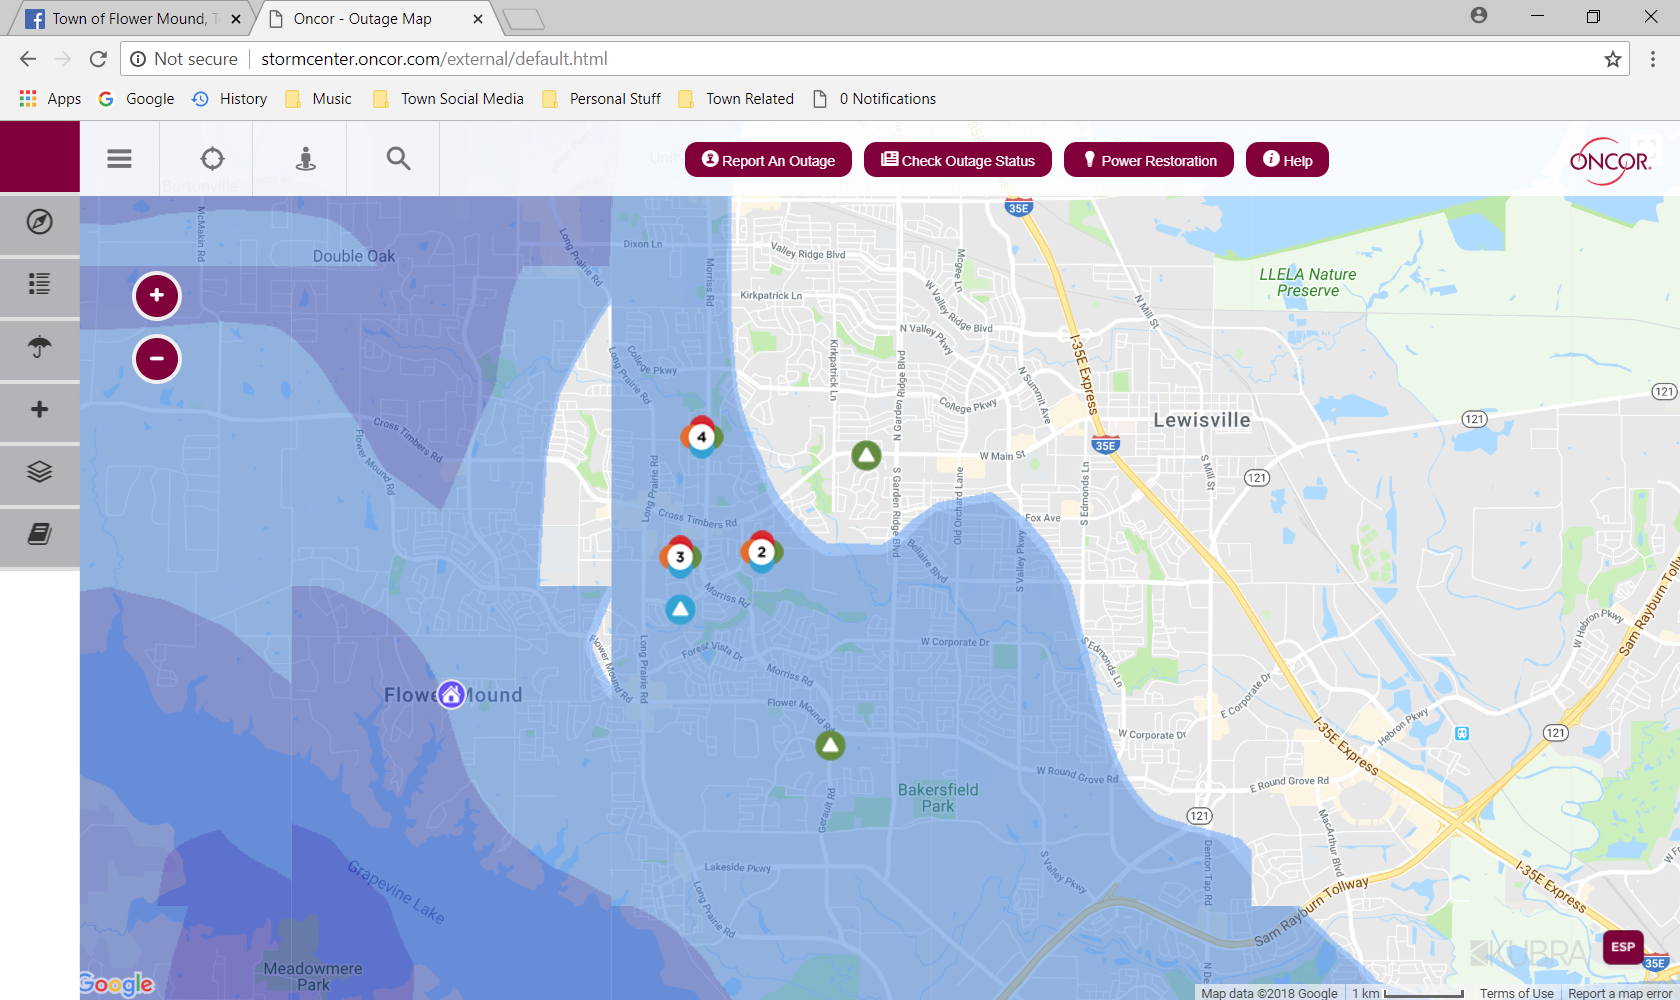Close the Town of Flower Mound tab
The image size is (1680, 1000).
click(236, 19)
